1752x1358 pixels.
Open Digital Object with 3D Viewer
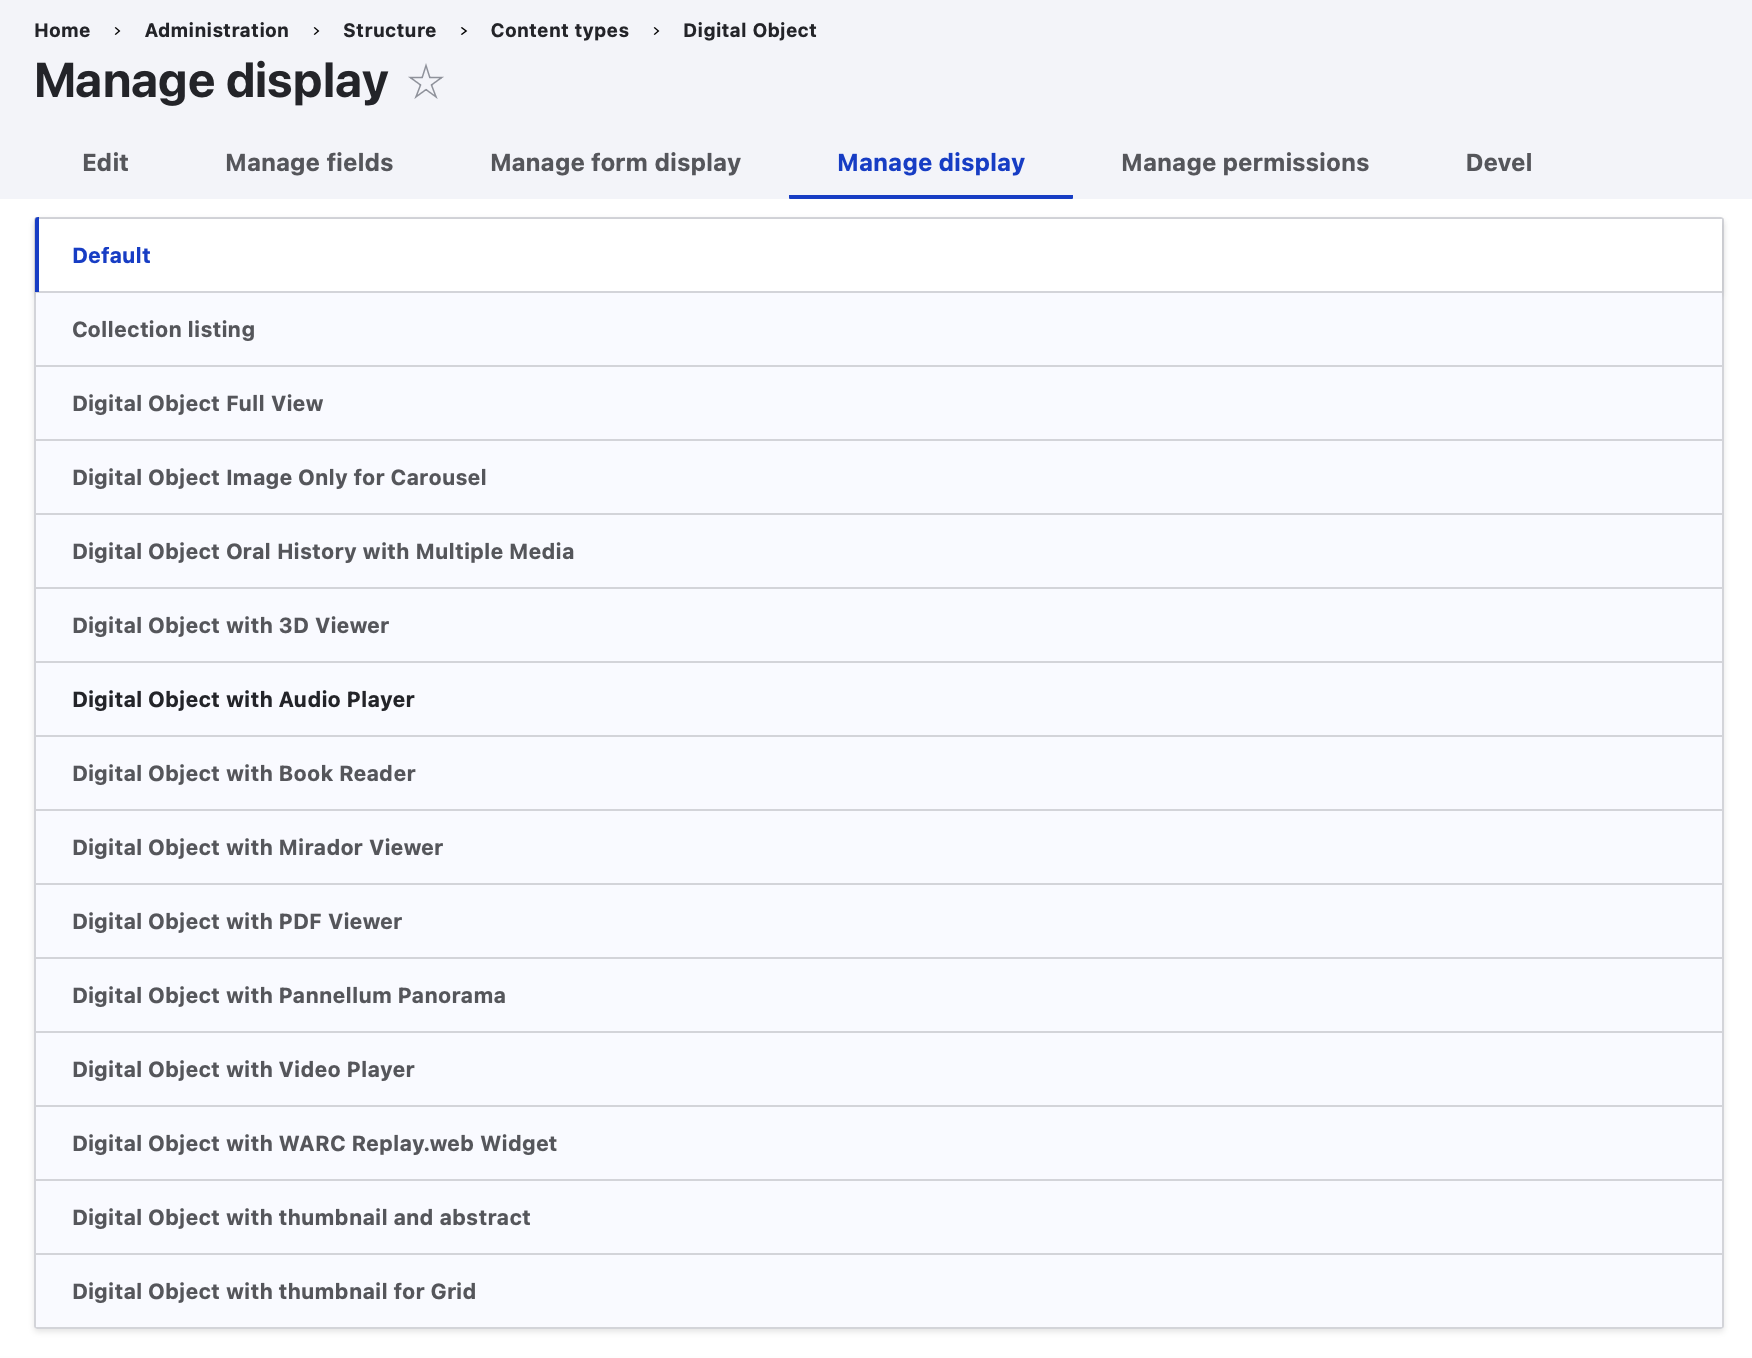pyautogui.click(x=230, y=626)
